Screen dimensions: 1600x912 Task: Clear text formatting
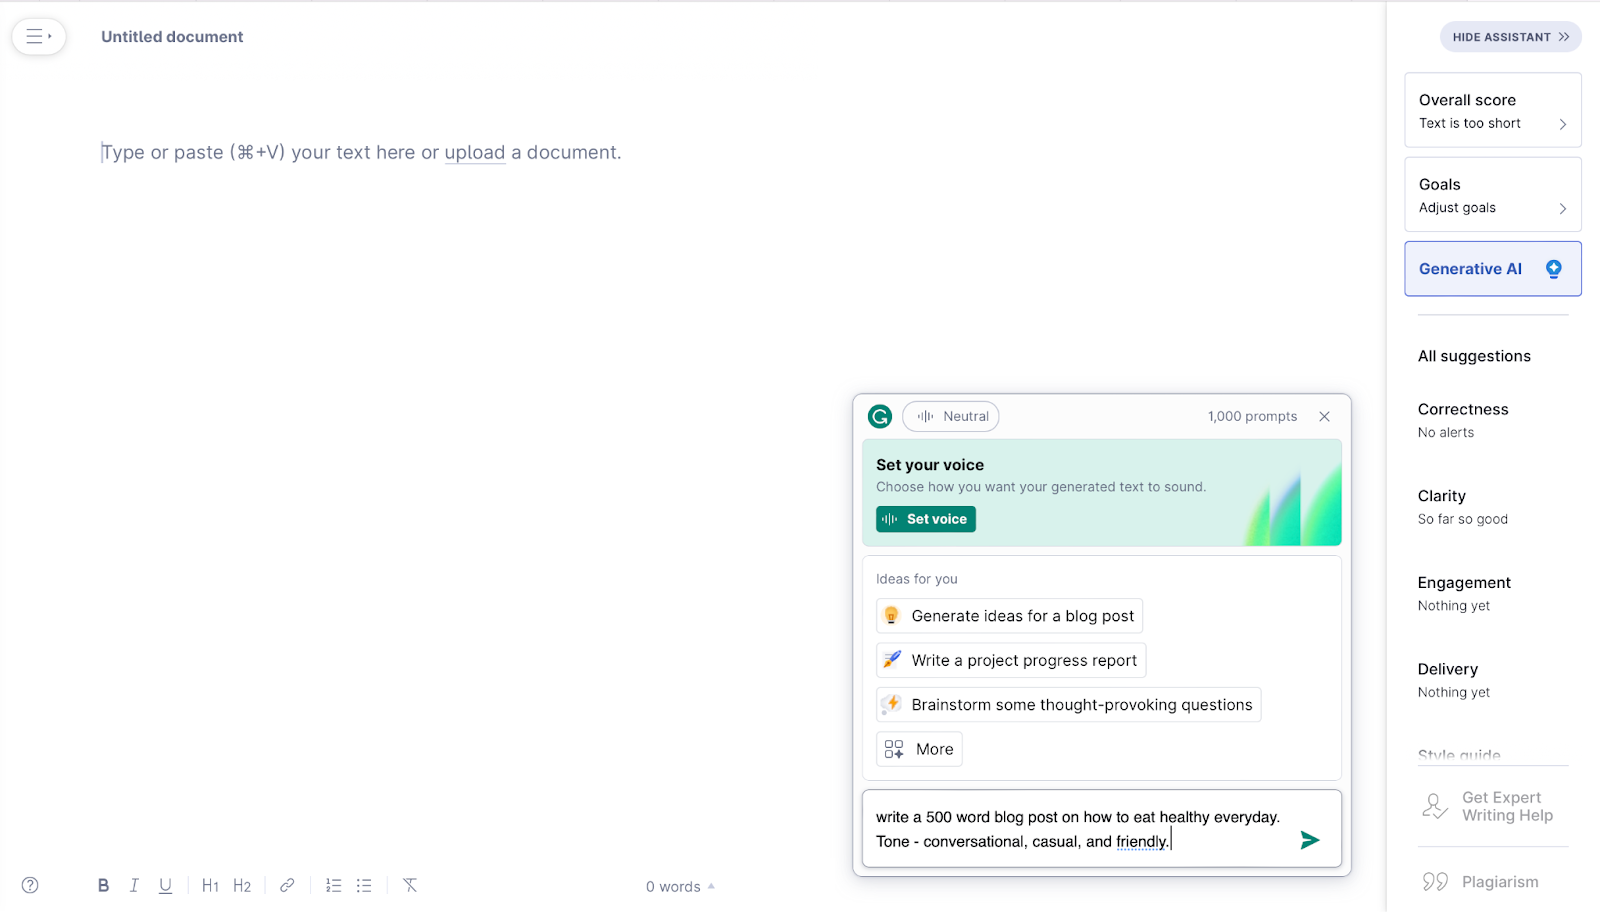410,885
